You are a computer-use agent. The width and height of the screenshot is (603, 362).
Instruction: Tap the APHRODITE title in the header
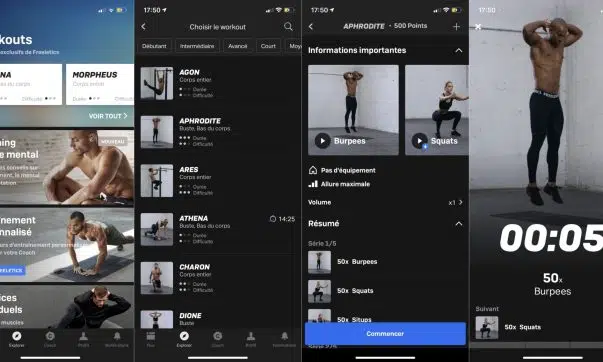pyautogui.click(x=364, y=26)
